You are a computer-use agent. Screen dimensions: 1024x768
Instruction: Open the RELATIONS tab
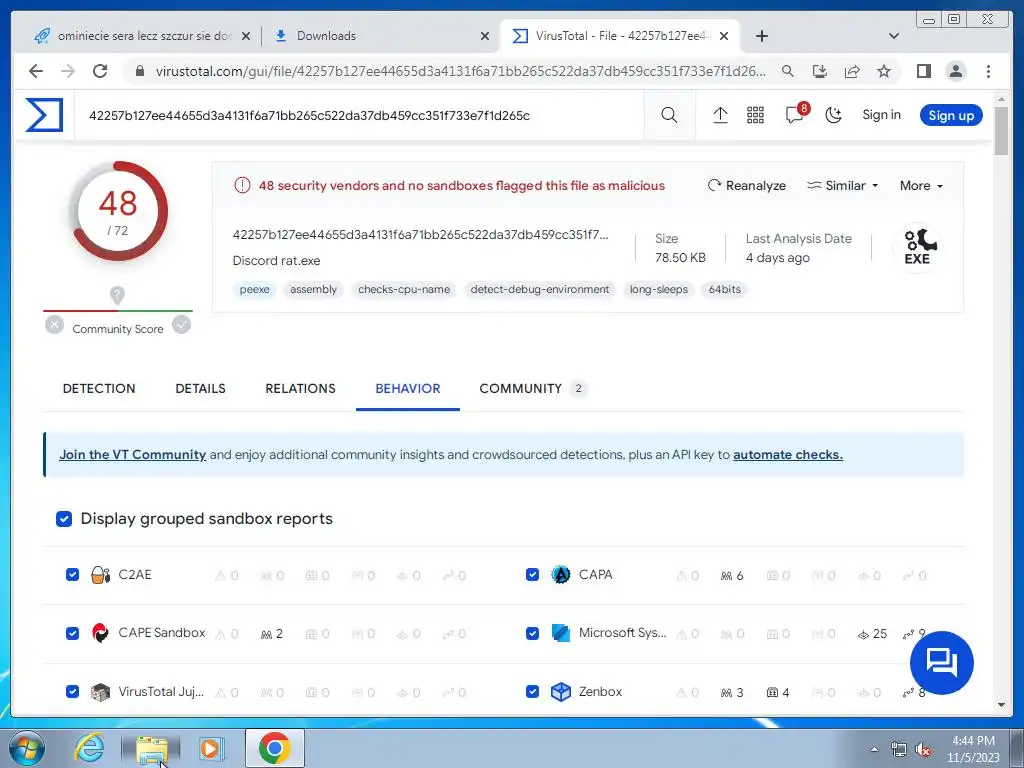click(x=300, y=389)
